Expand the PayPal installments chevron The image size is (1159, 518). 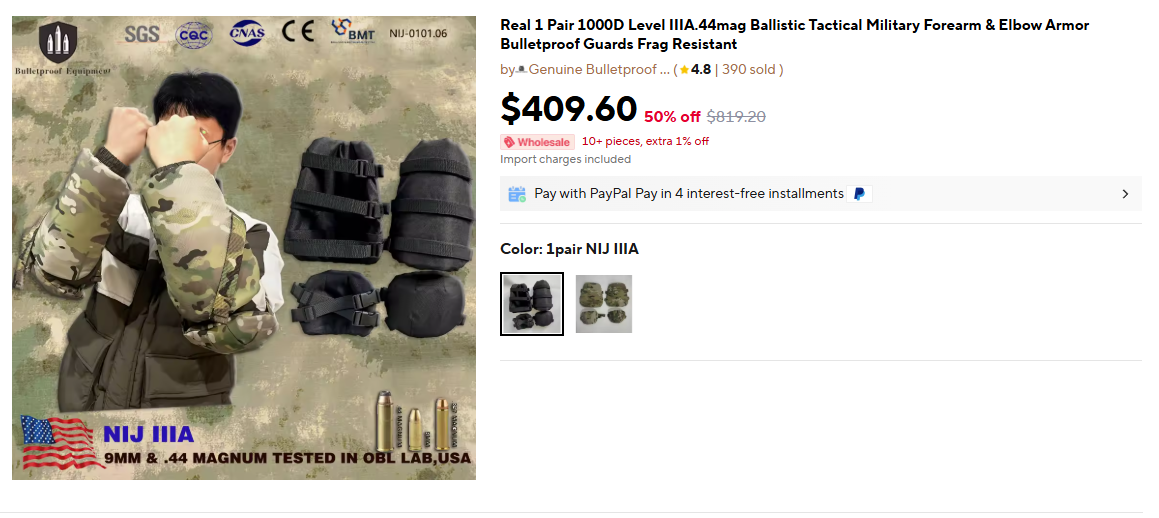coord(1125,194)
